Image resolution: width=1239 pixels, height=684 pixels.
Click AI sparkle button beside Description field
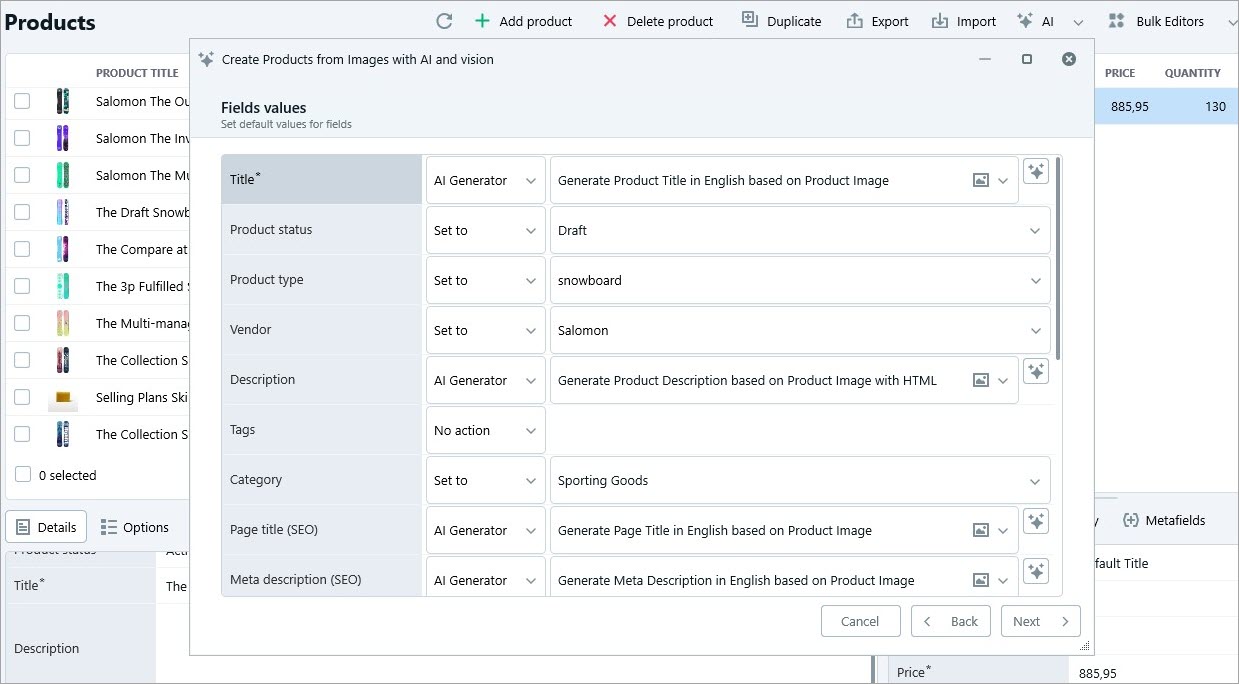[1036, 371]
